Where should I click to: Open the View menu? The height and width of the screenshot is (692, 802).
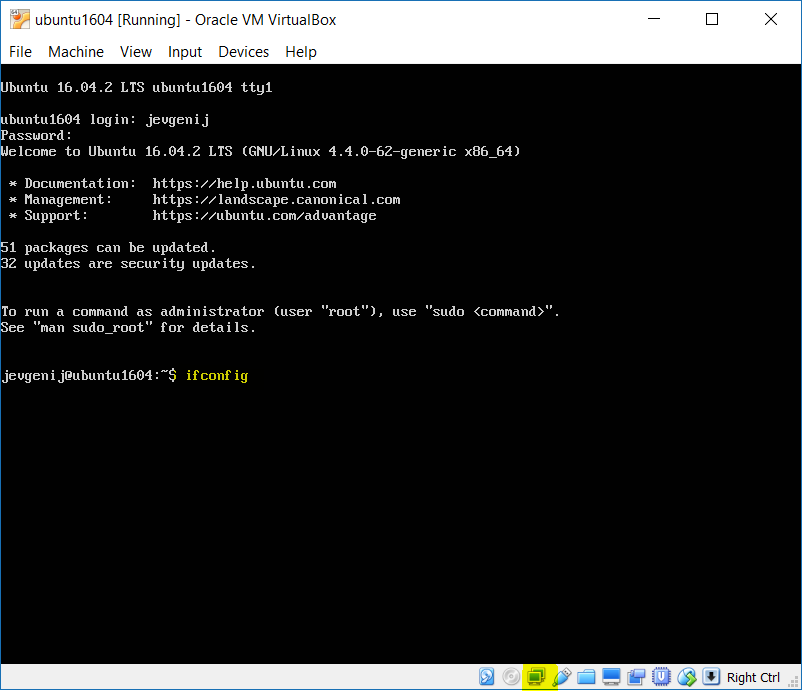(136, 52)
